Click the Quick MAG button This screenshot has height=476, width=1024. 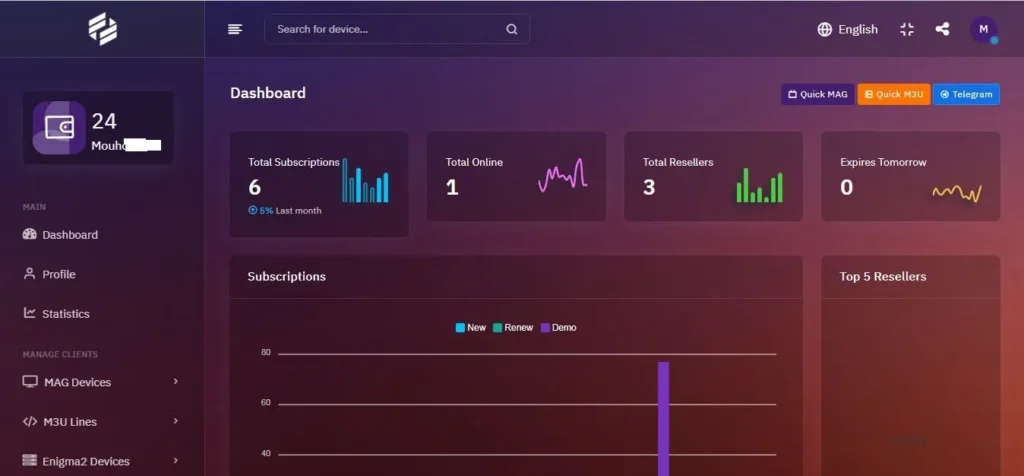[818, 94]
